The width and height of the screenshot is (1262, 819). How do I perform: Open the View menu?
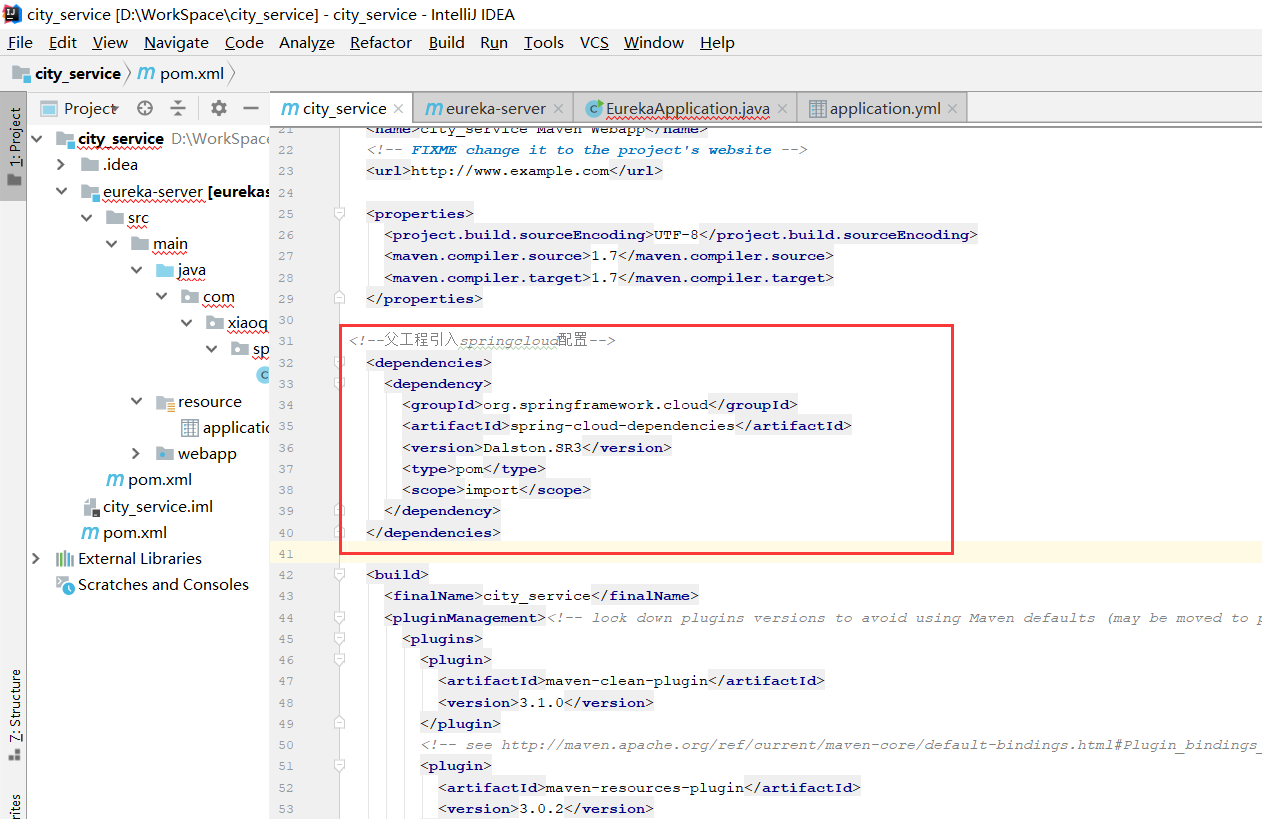tap(110, 42)
